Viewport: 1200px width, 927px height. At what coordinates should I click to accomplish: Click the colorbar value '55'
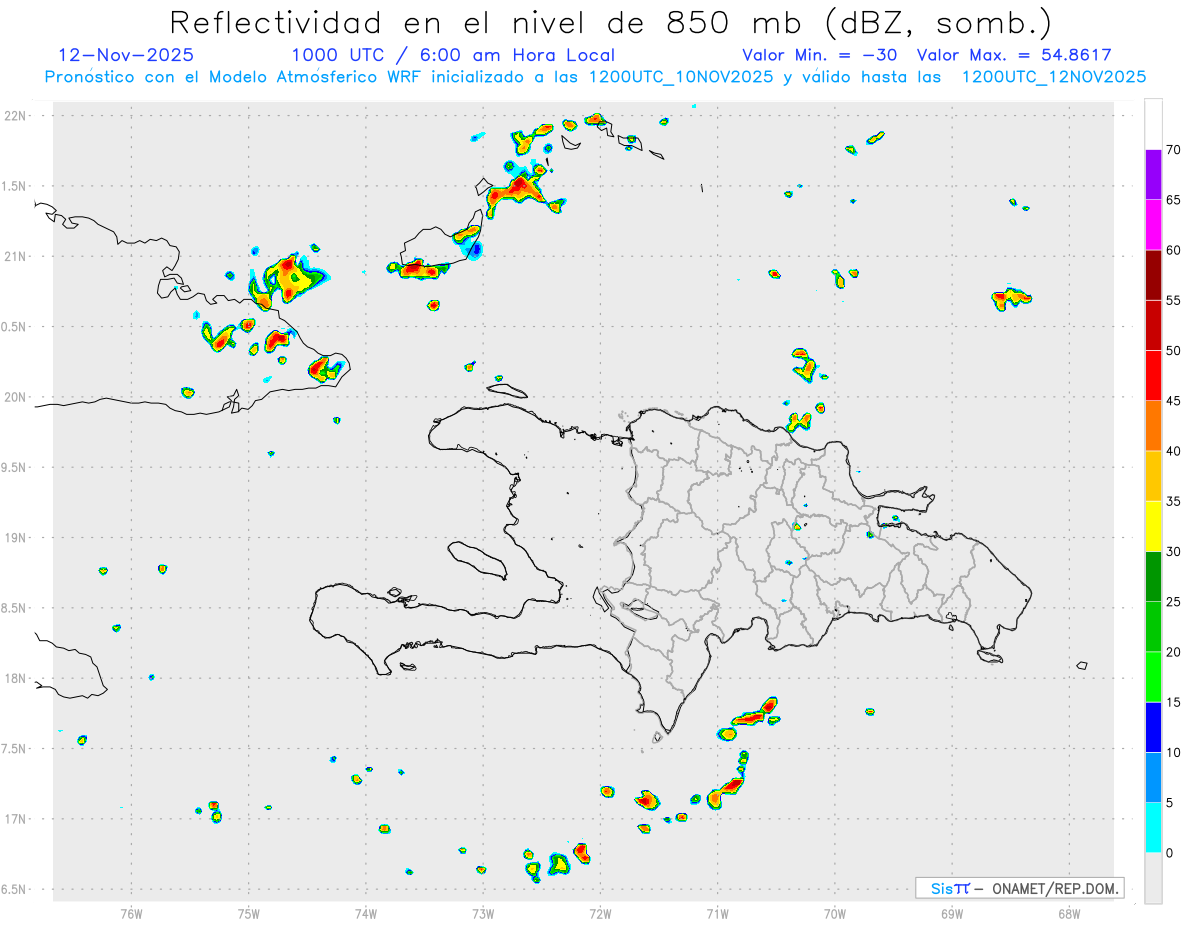pyautogui.click(x=1174, y=300)
